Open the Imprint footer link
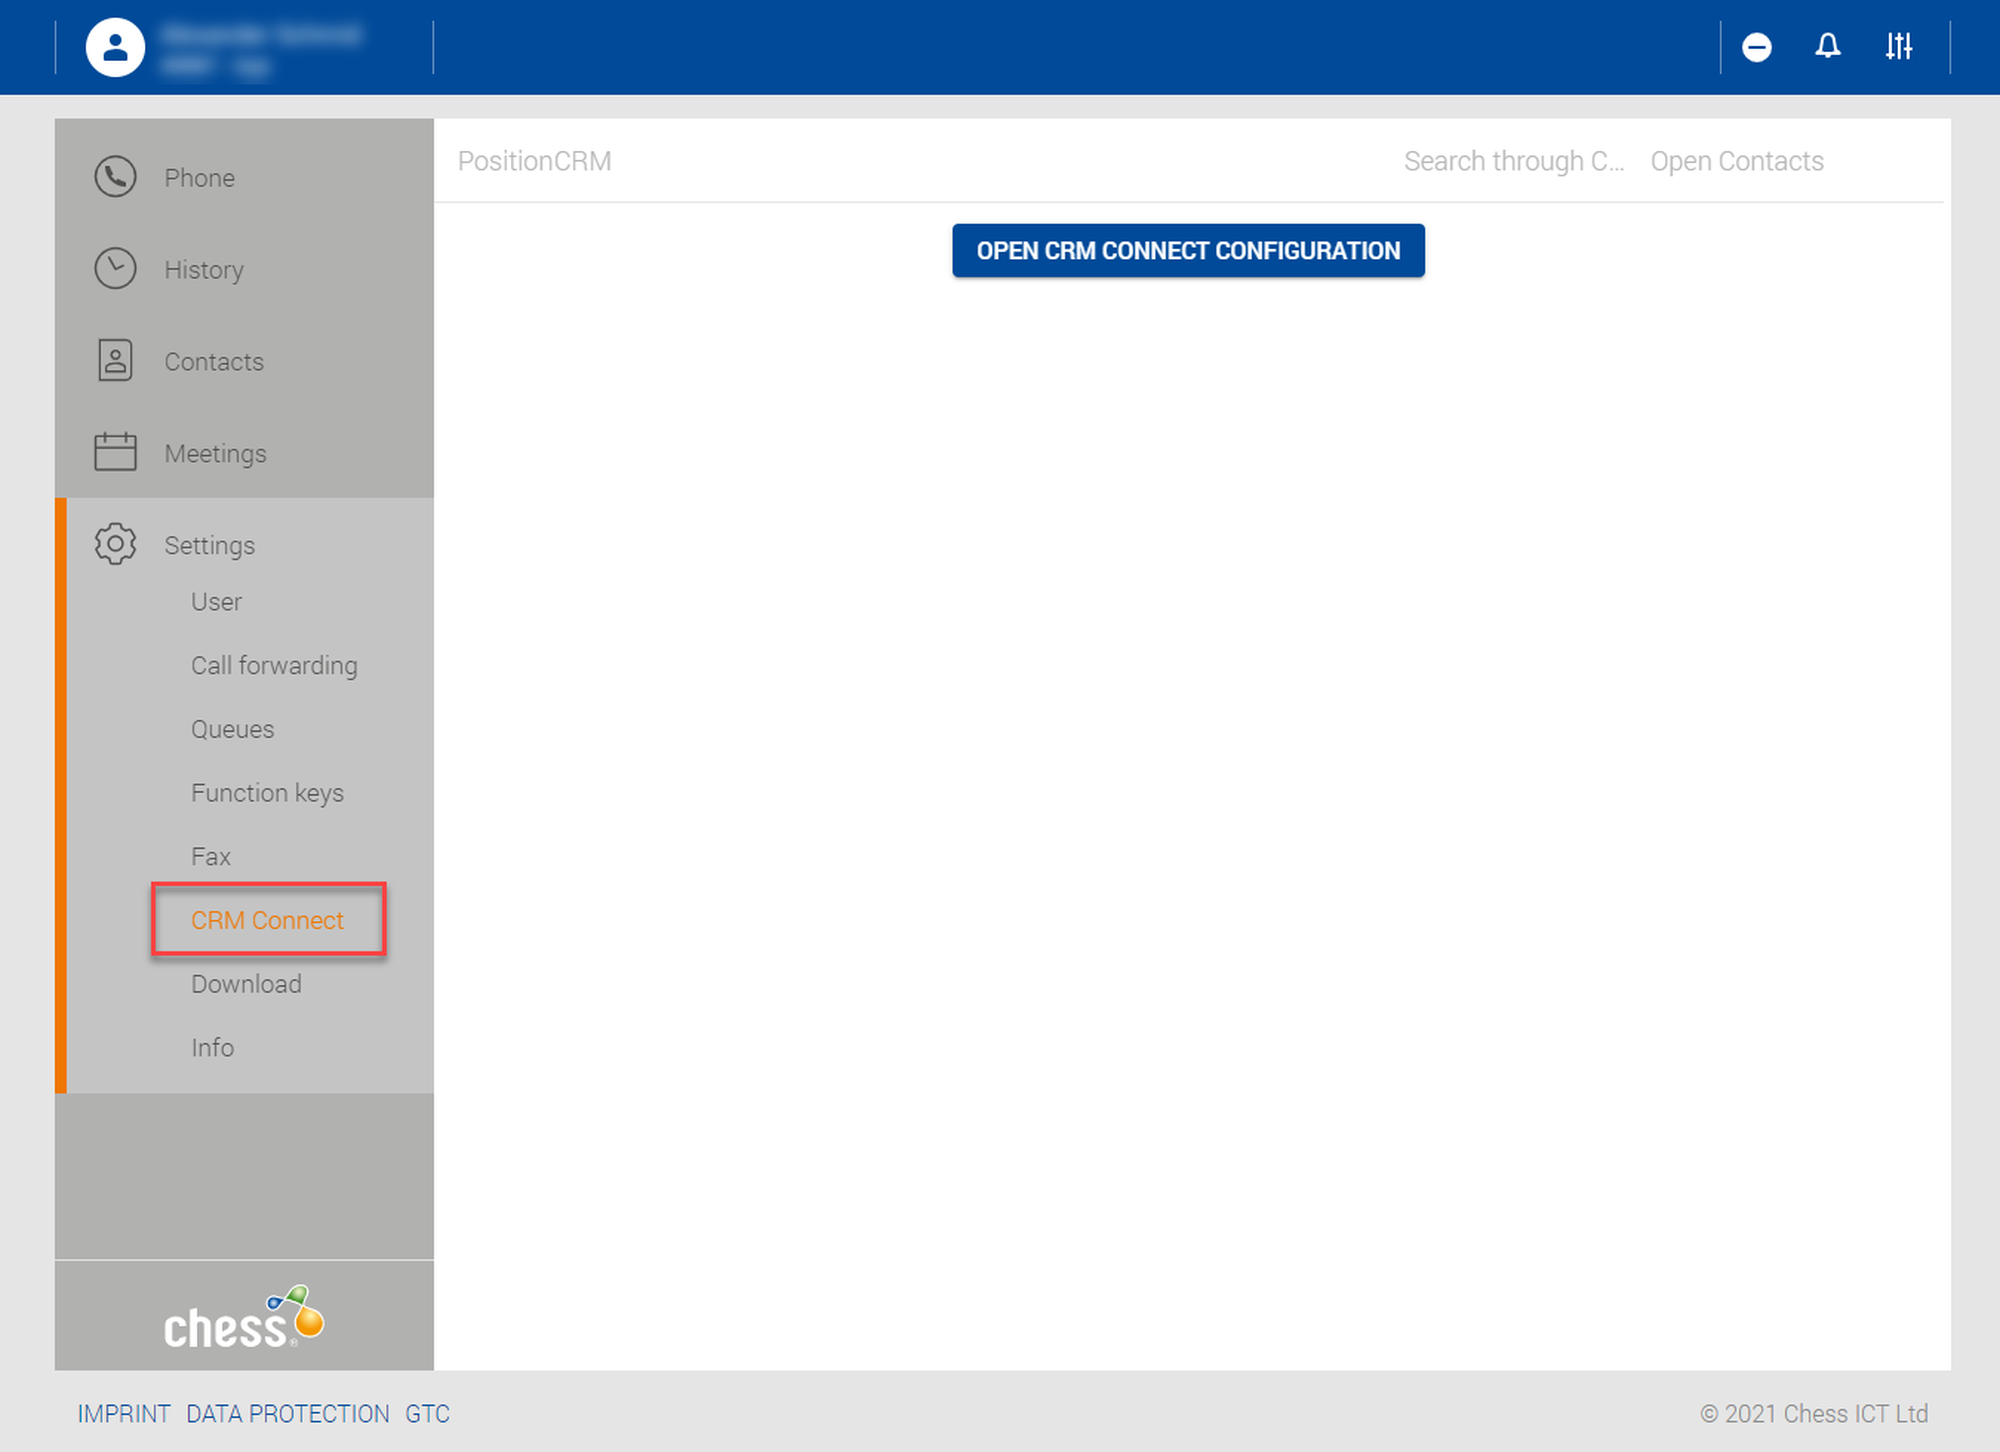Image resolution: width=2000 pixels, height=1452 pixels. [x=124, y=1414]
